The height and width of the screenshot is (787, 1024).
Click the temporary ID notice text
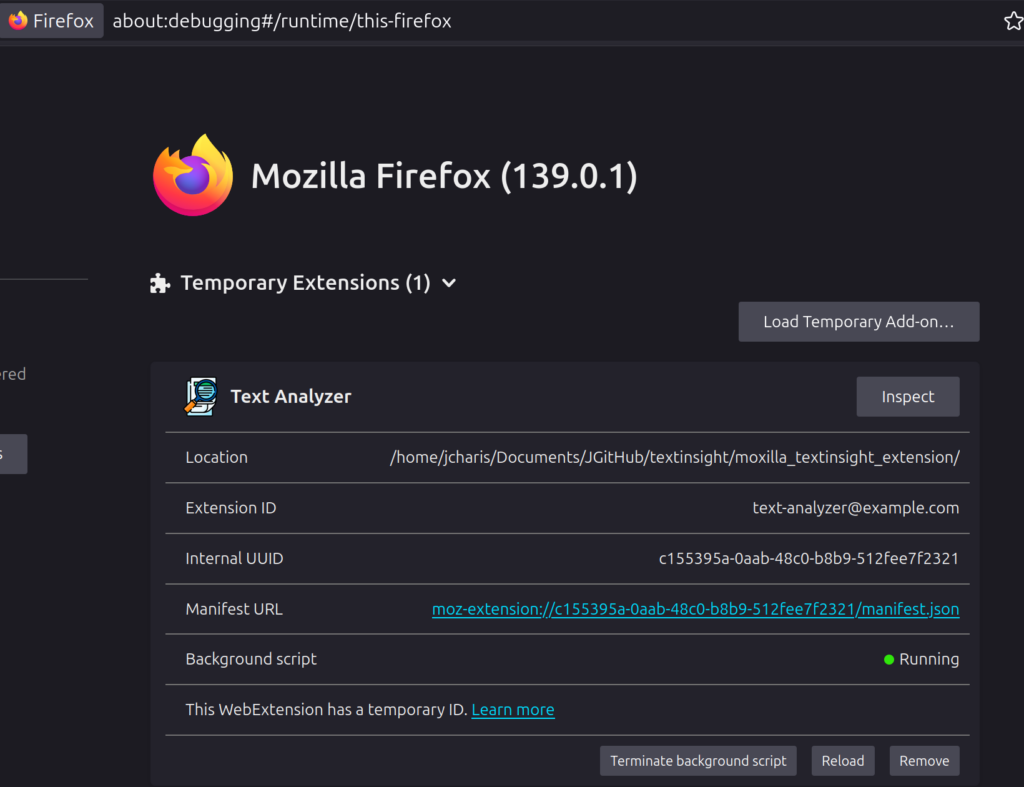click(327, 710)
